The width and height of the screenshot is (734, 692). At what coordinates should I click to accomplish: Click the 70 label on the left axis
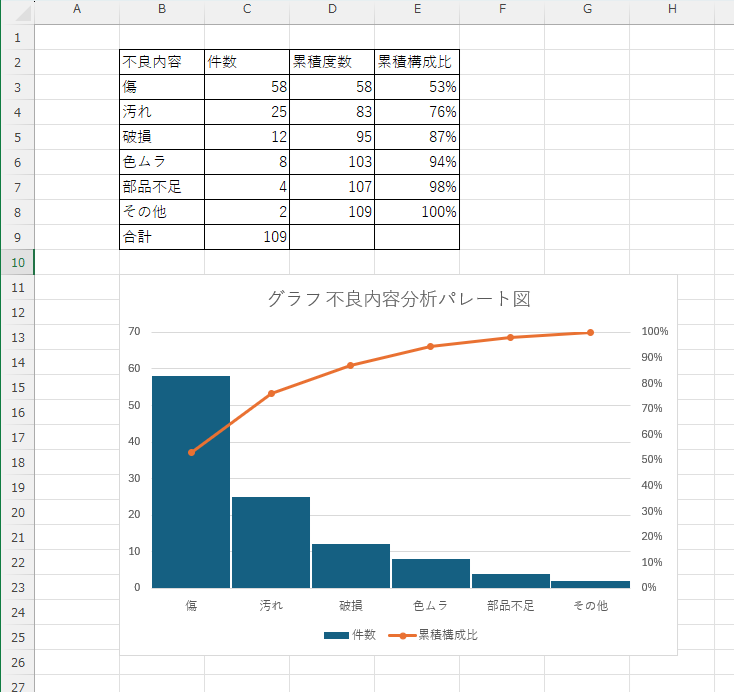134,332
